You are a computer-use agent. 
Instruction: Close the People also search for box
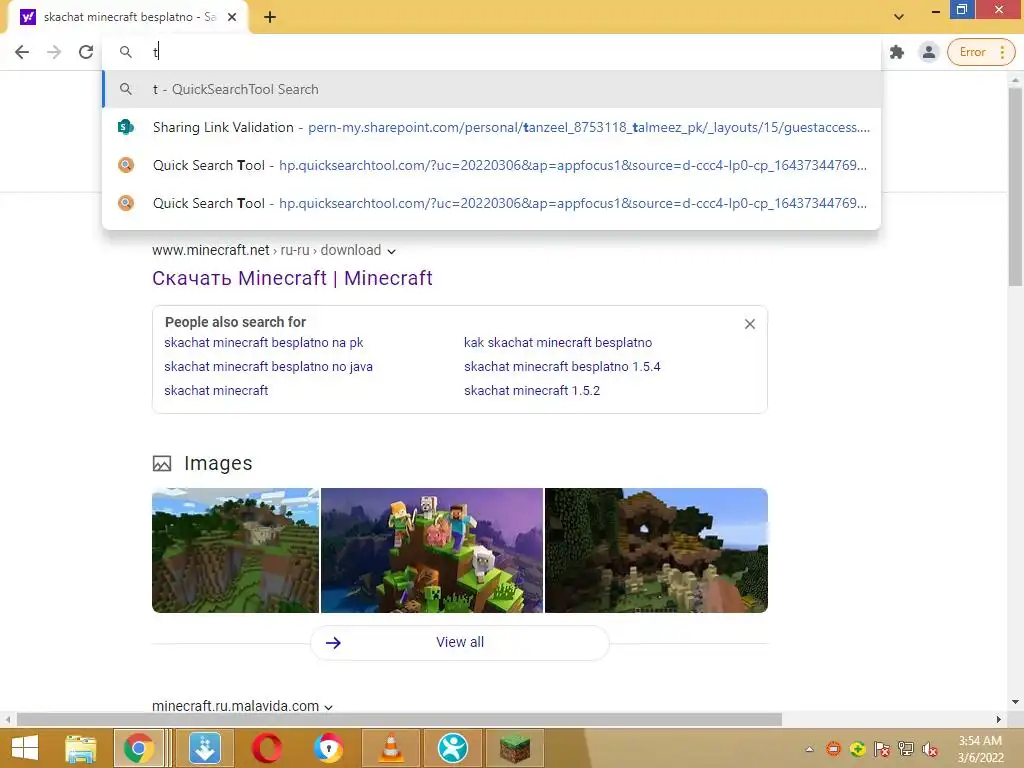tap(750, 324)
